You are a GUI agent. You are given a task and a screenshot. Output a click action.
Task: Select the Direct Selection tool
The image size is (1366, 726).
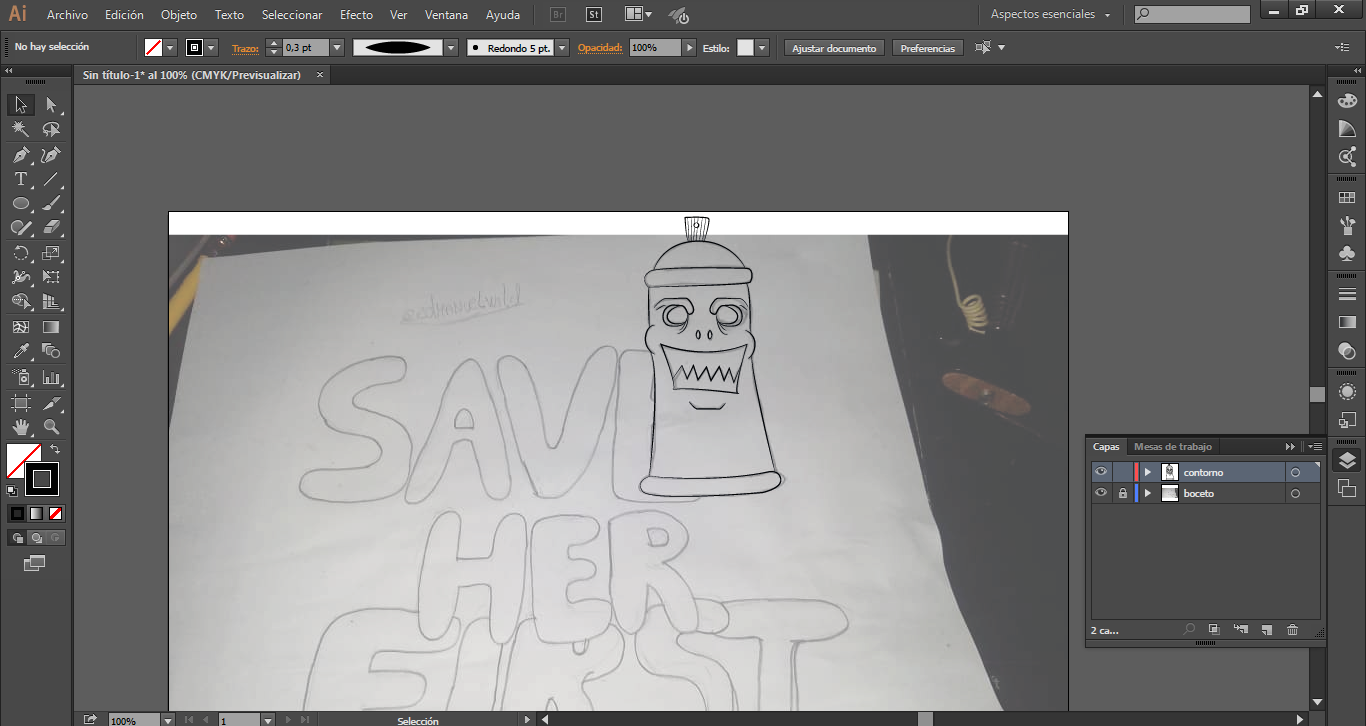51,105
